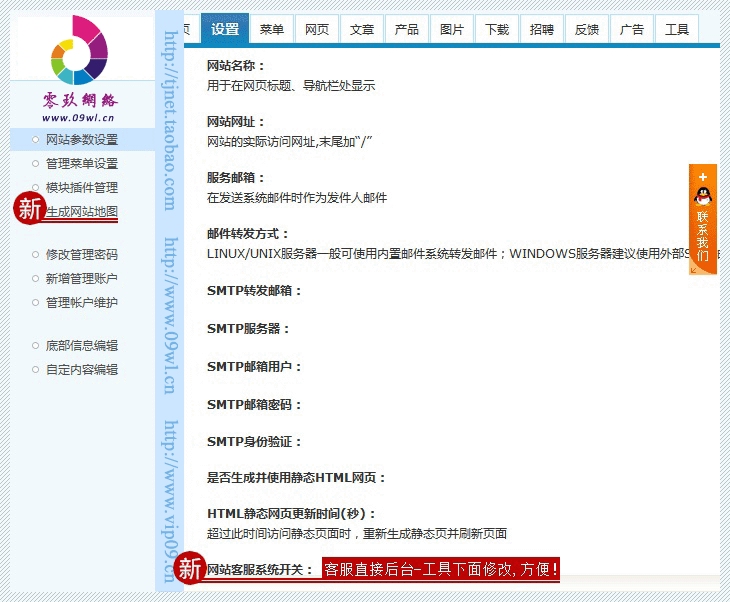The image size is (730, 602).
Task: Switch to the 菜单 tab
Action: (x=272, y=29)
